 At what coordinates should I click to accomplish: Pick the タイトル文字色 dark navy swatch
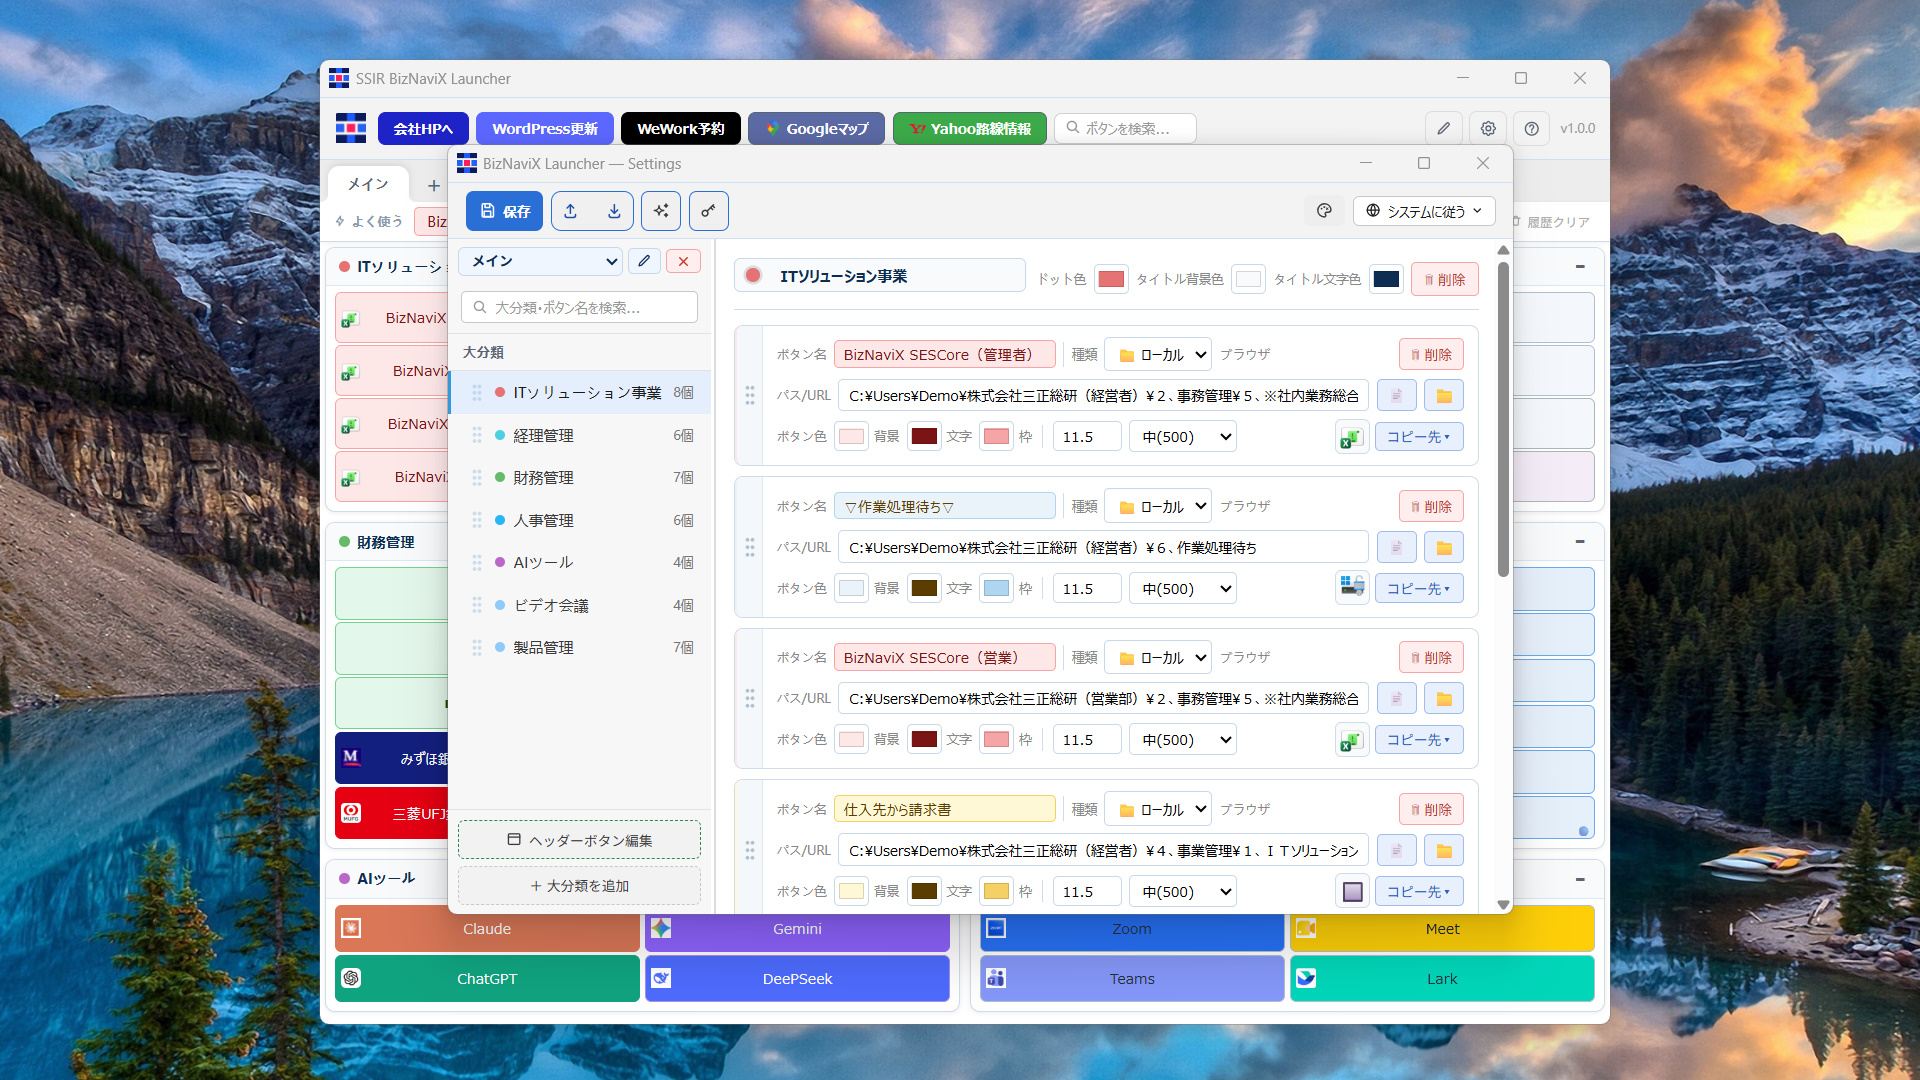1386,279
